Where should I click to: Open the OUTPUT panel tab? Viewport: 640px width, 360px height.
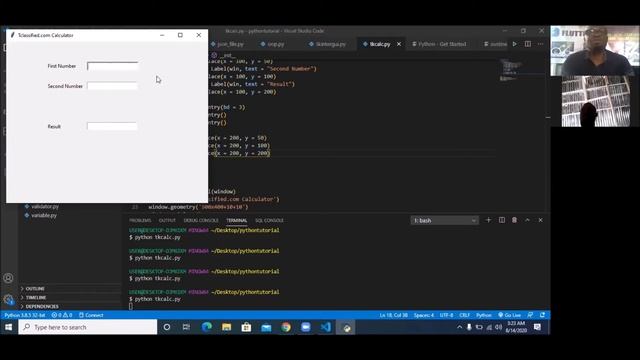[167, 220]
